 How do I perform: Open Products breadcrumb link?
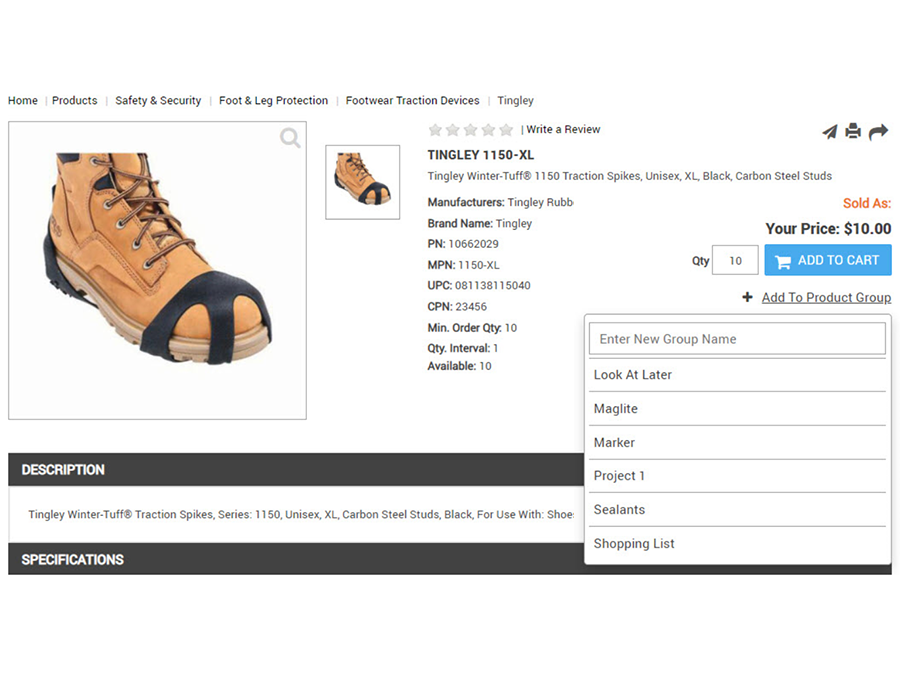(75, 100)
